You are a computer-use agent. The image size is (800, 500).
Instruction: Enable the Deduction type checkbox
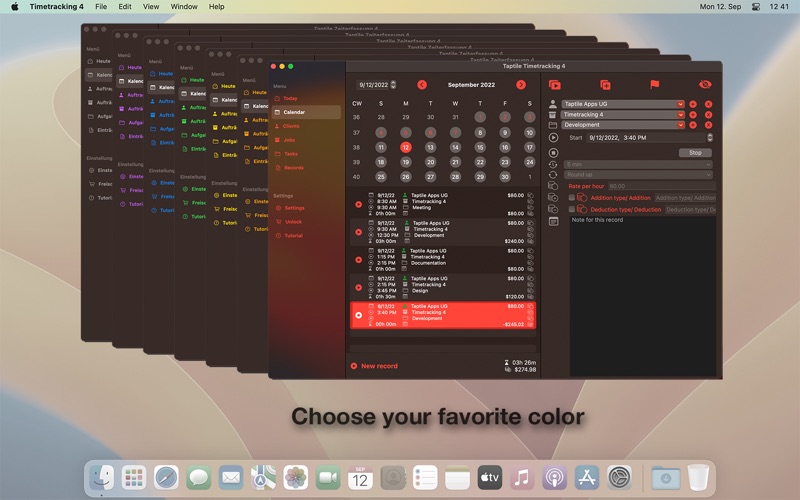click(x=571, y=209)
